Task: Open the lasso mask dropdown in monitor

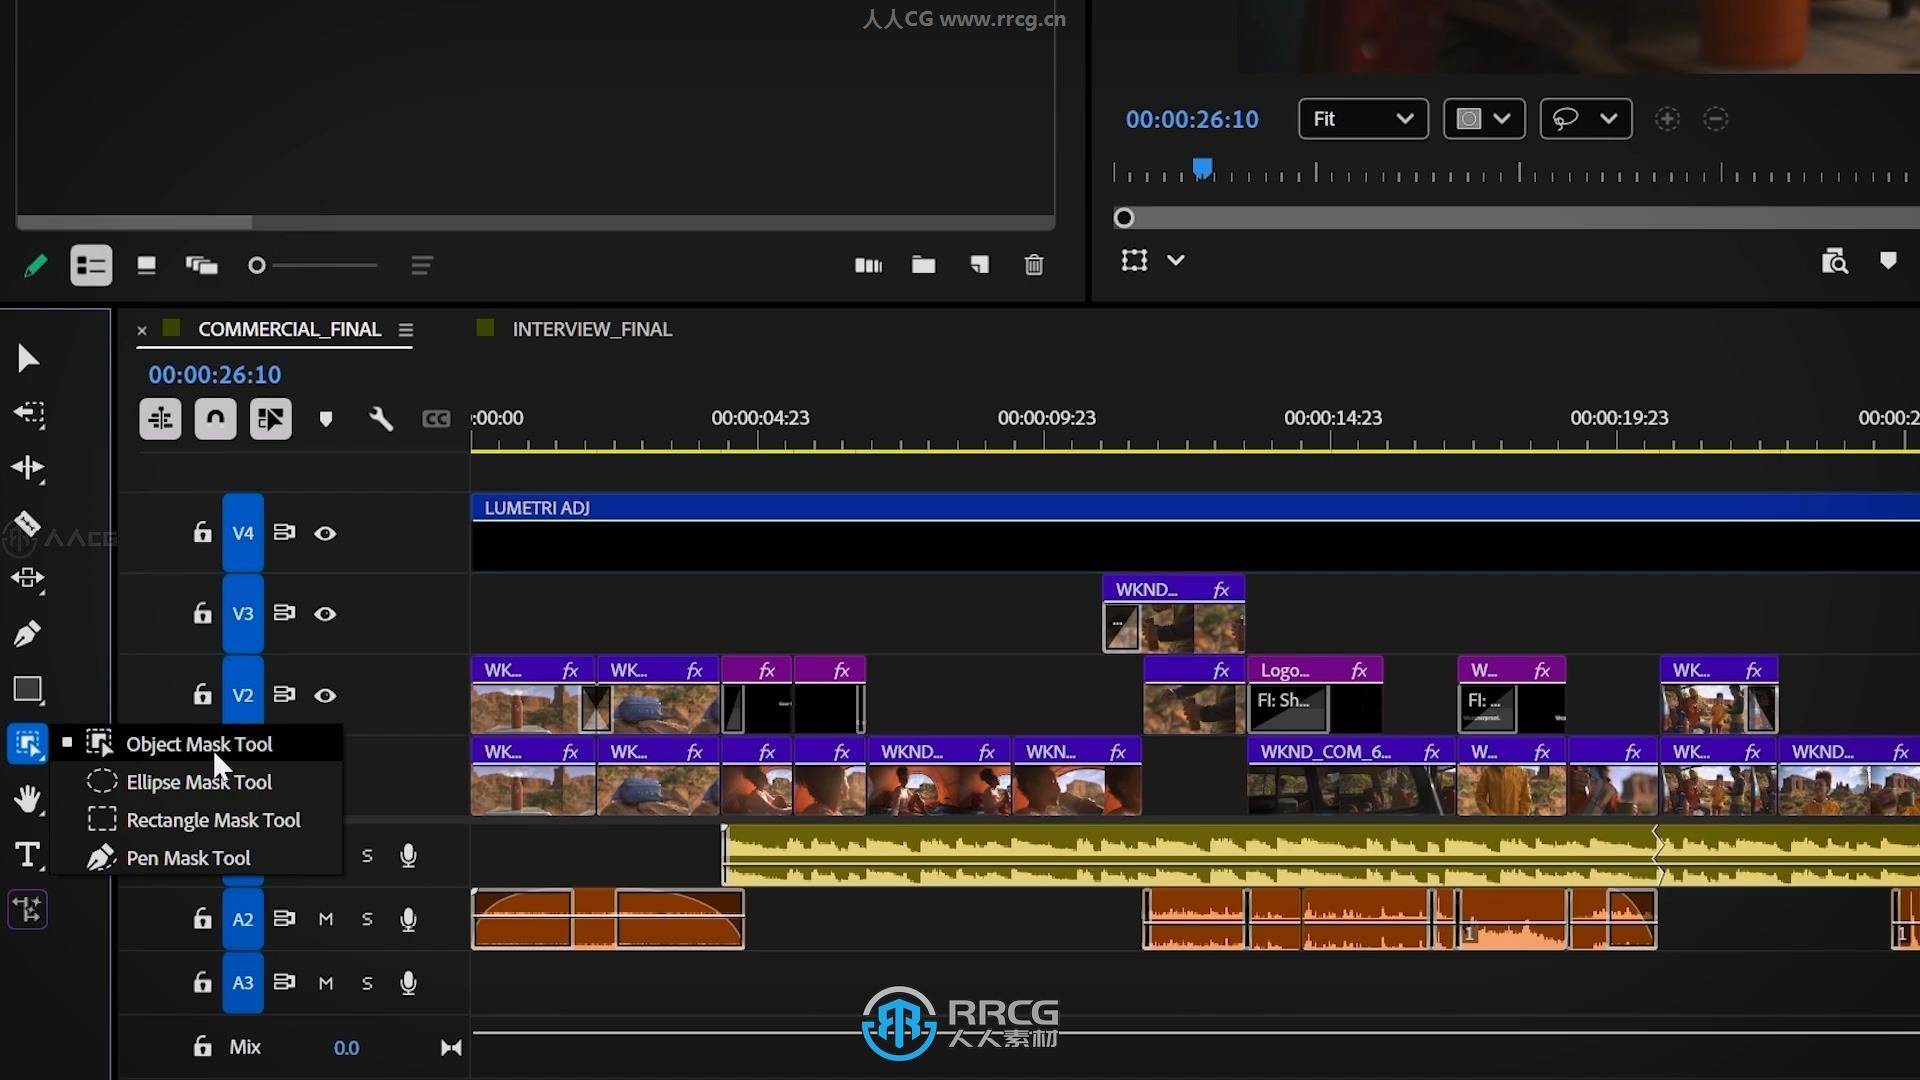Action: pos(1585,119)
